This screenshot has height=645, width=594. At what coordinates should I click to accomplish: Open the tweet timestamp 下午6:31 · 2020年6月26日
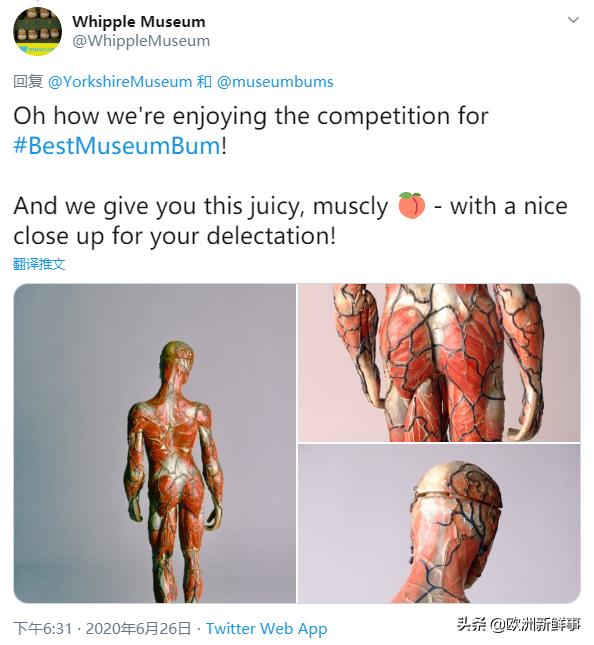click(102, 628)
